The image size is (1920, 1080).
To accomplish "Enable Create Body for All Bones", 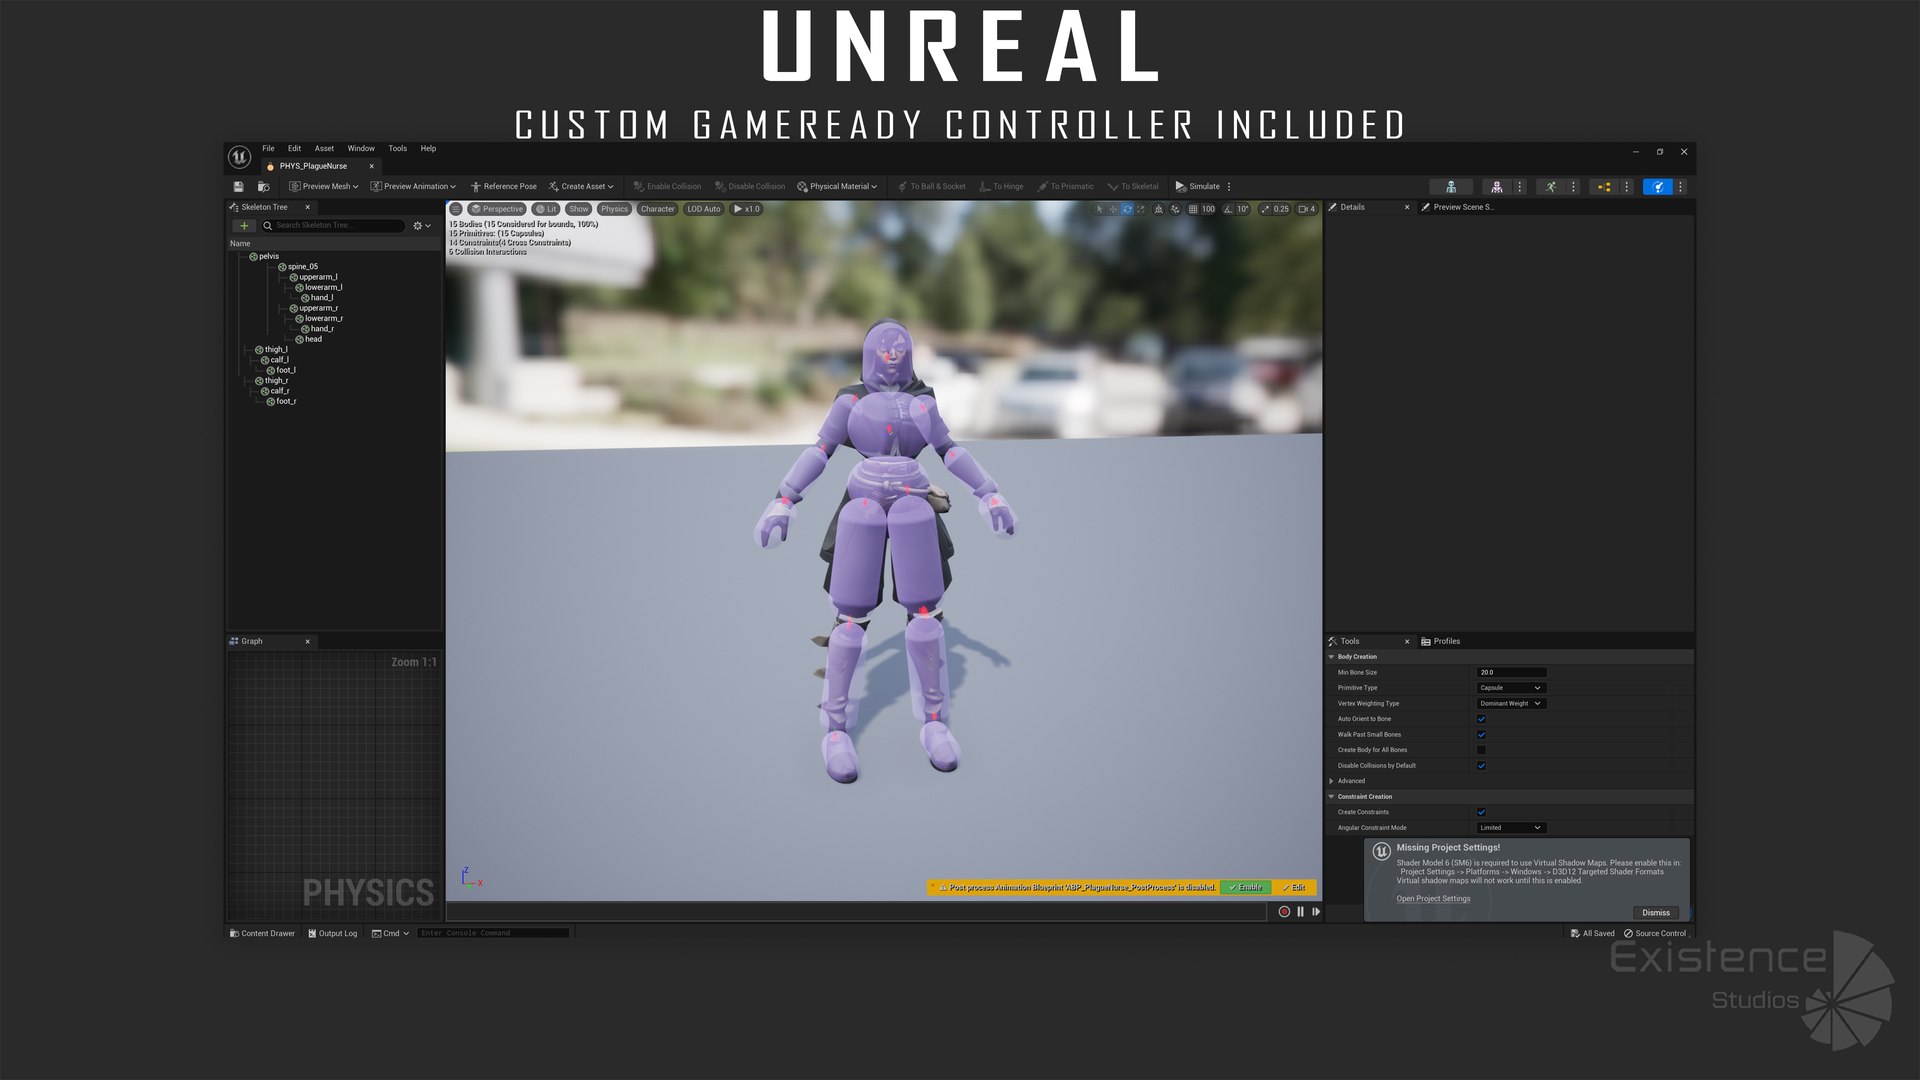I will click(1482, 750).
